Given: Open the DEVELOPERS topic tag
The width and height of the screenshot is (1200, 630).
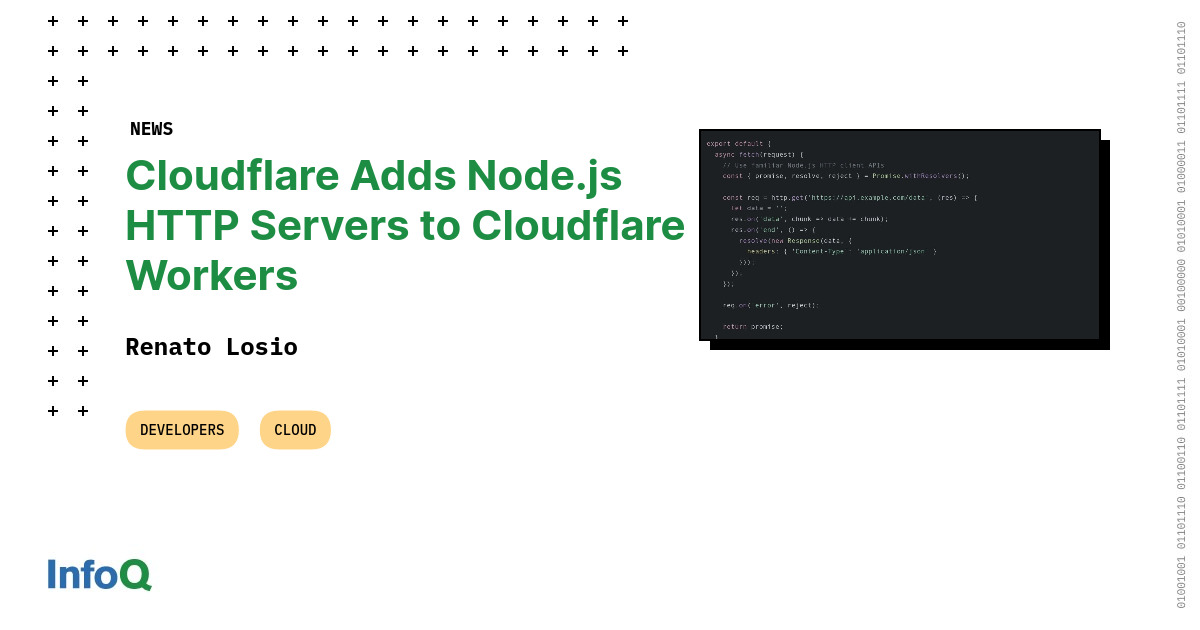Looking at the screenshot, I should click(182, 430).
